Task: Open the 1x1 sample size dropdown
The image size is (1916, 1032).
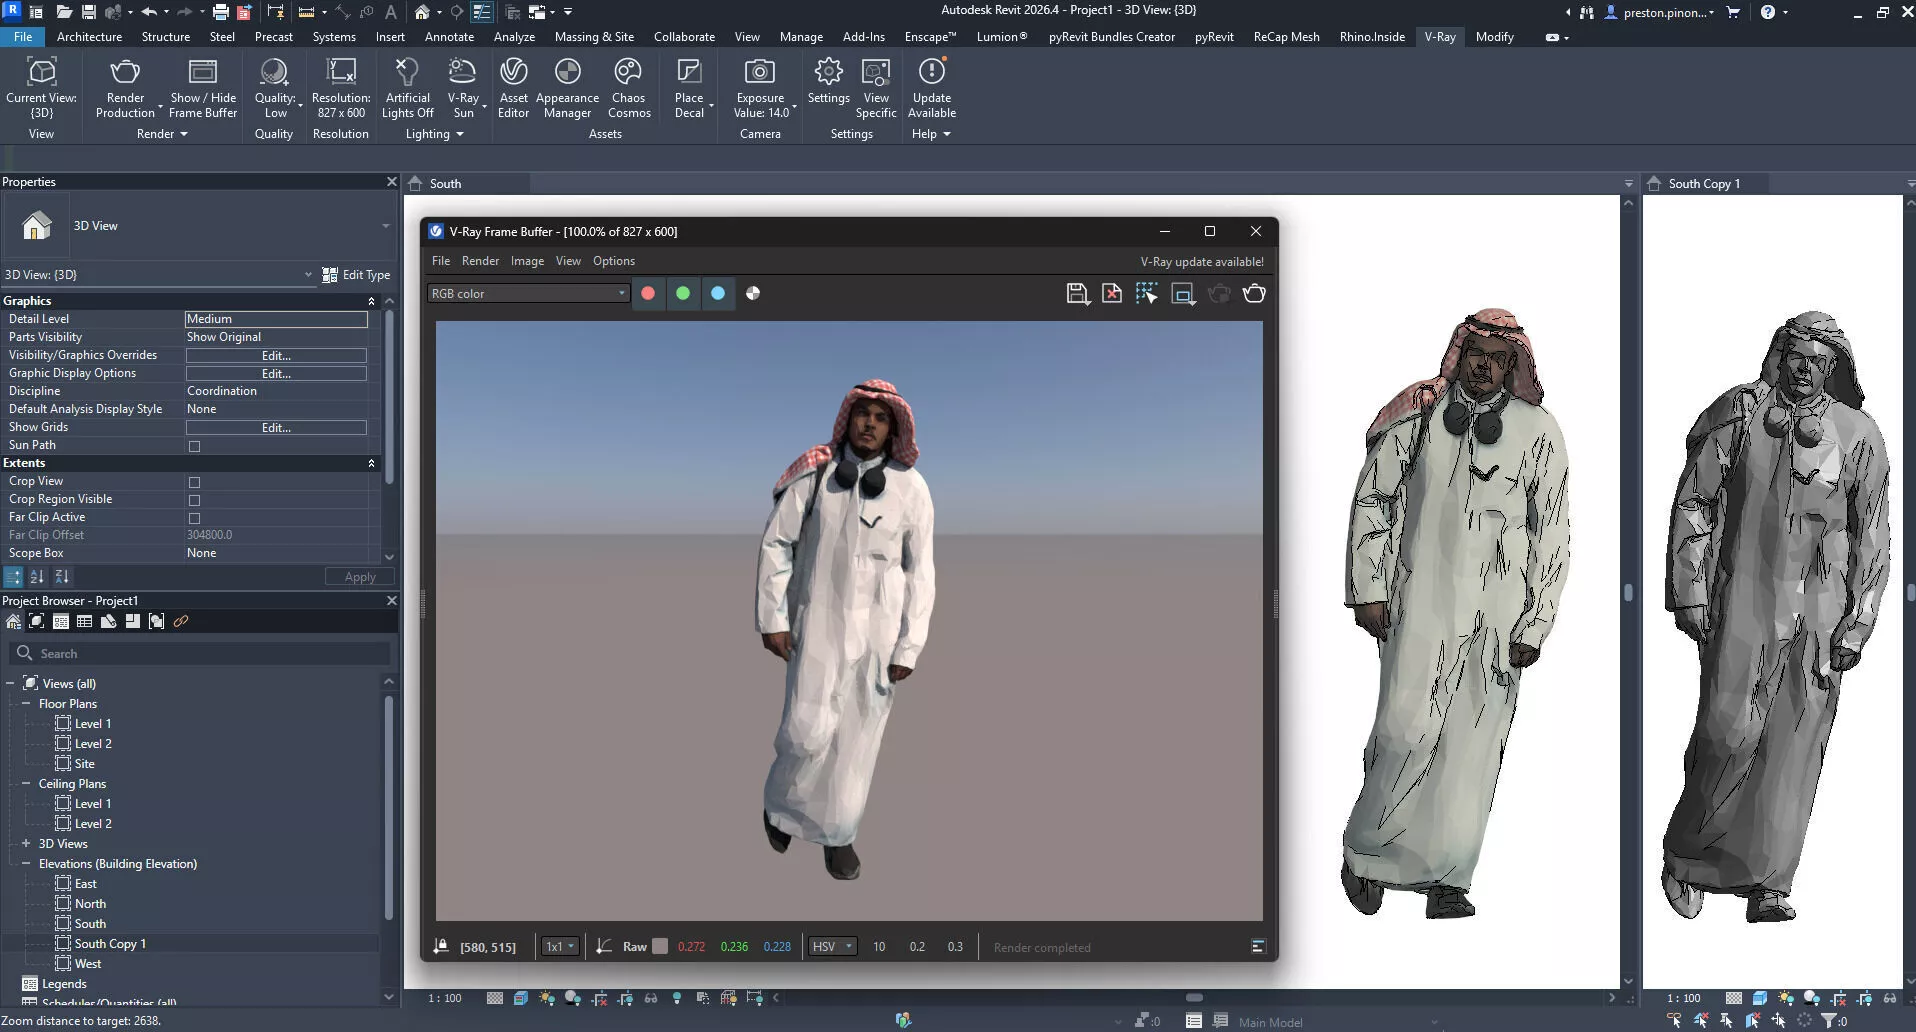Action: 559,947
